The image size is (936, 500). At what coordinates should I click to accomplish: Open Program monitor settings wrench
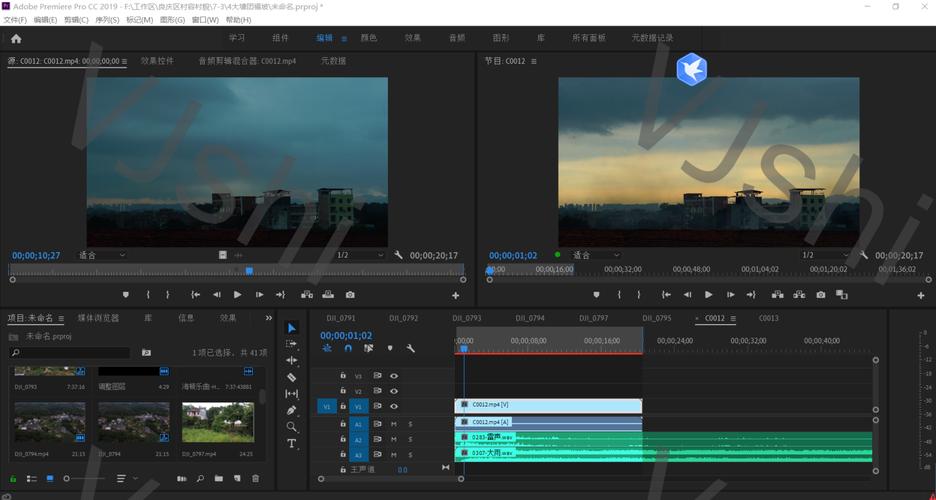tap(864, 255)
